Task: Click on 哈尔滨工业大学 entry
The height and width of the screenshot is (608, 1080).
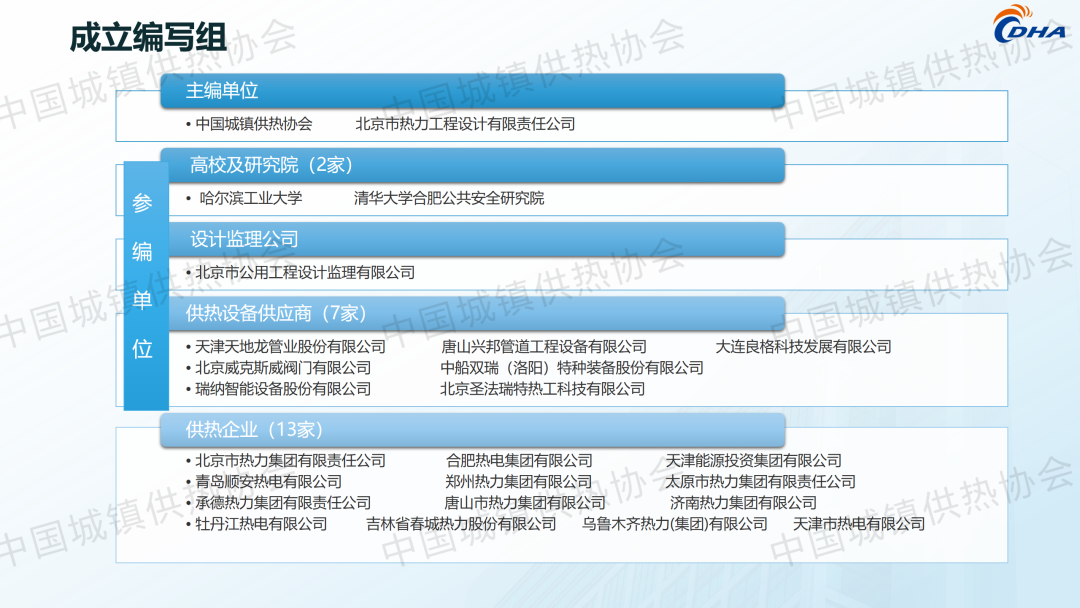Action: click(x=250, y=199)
